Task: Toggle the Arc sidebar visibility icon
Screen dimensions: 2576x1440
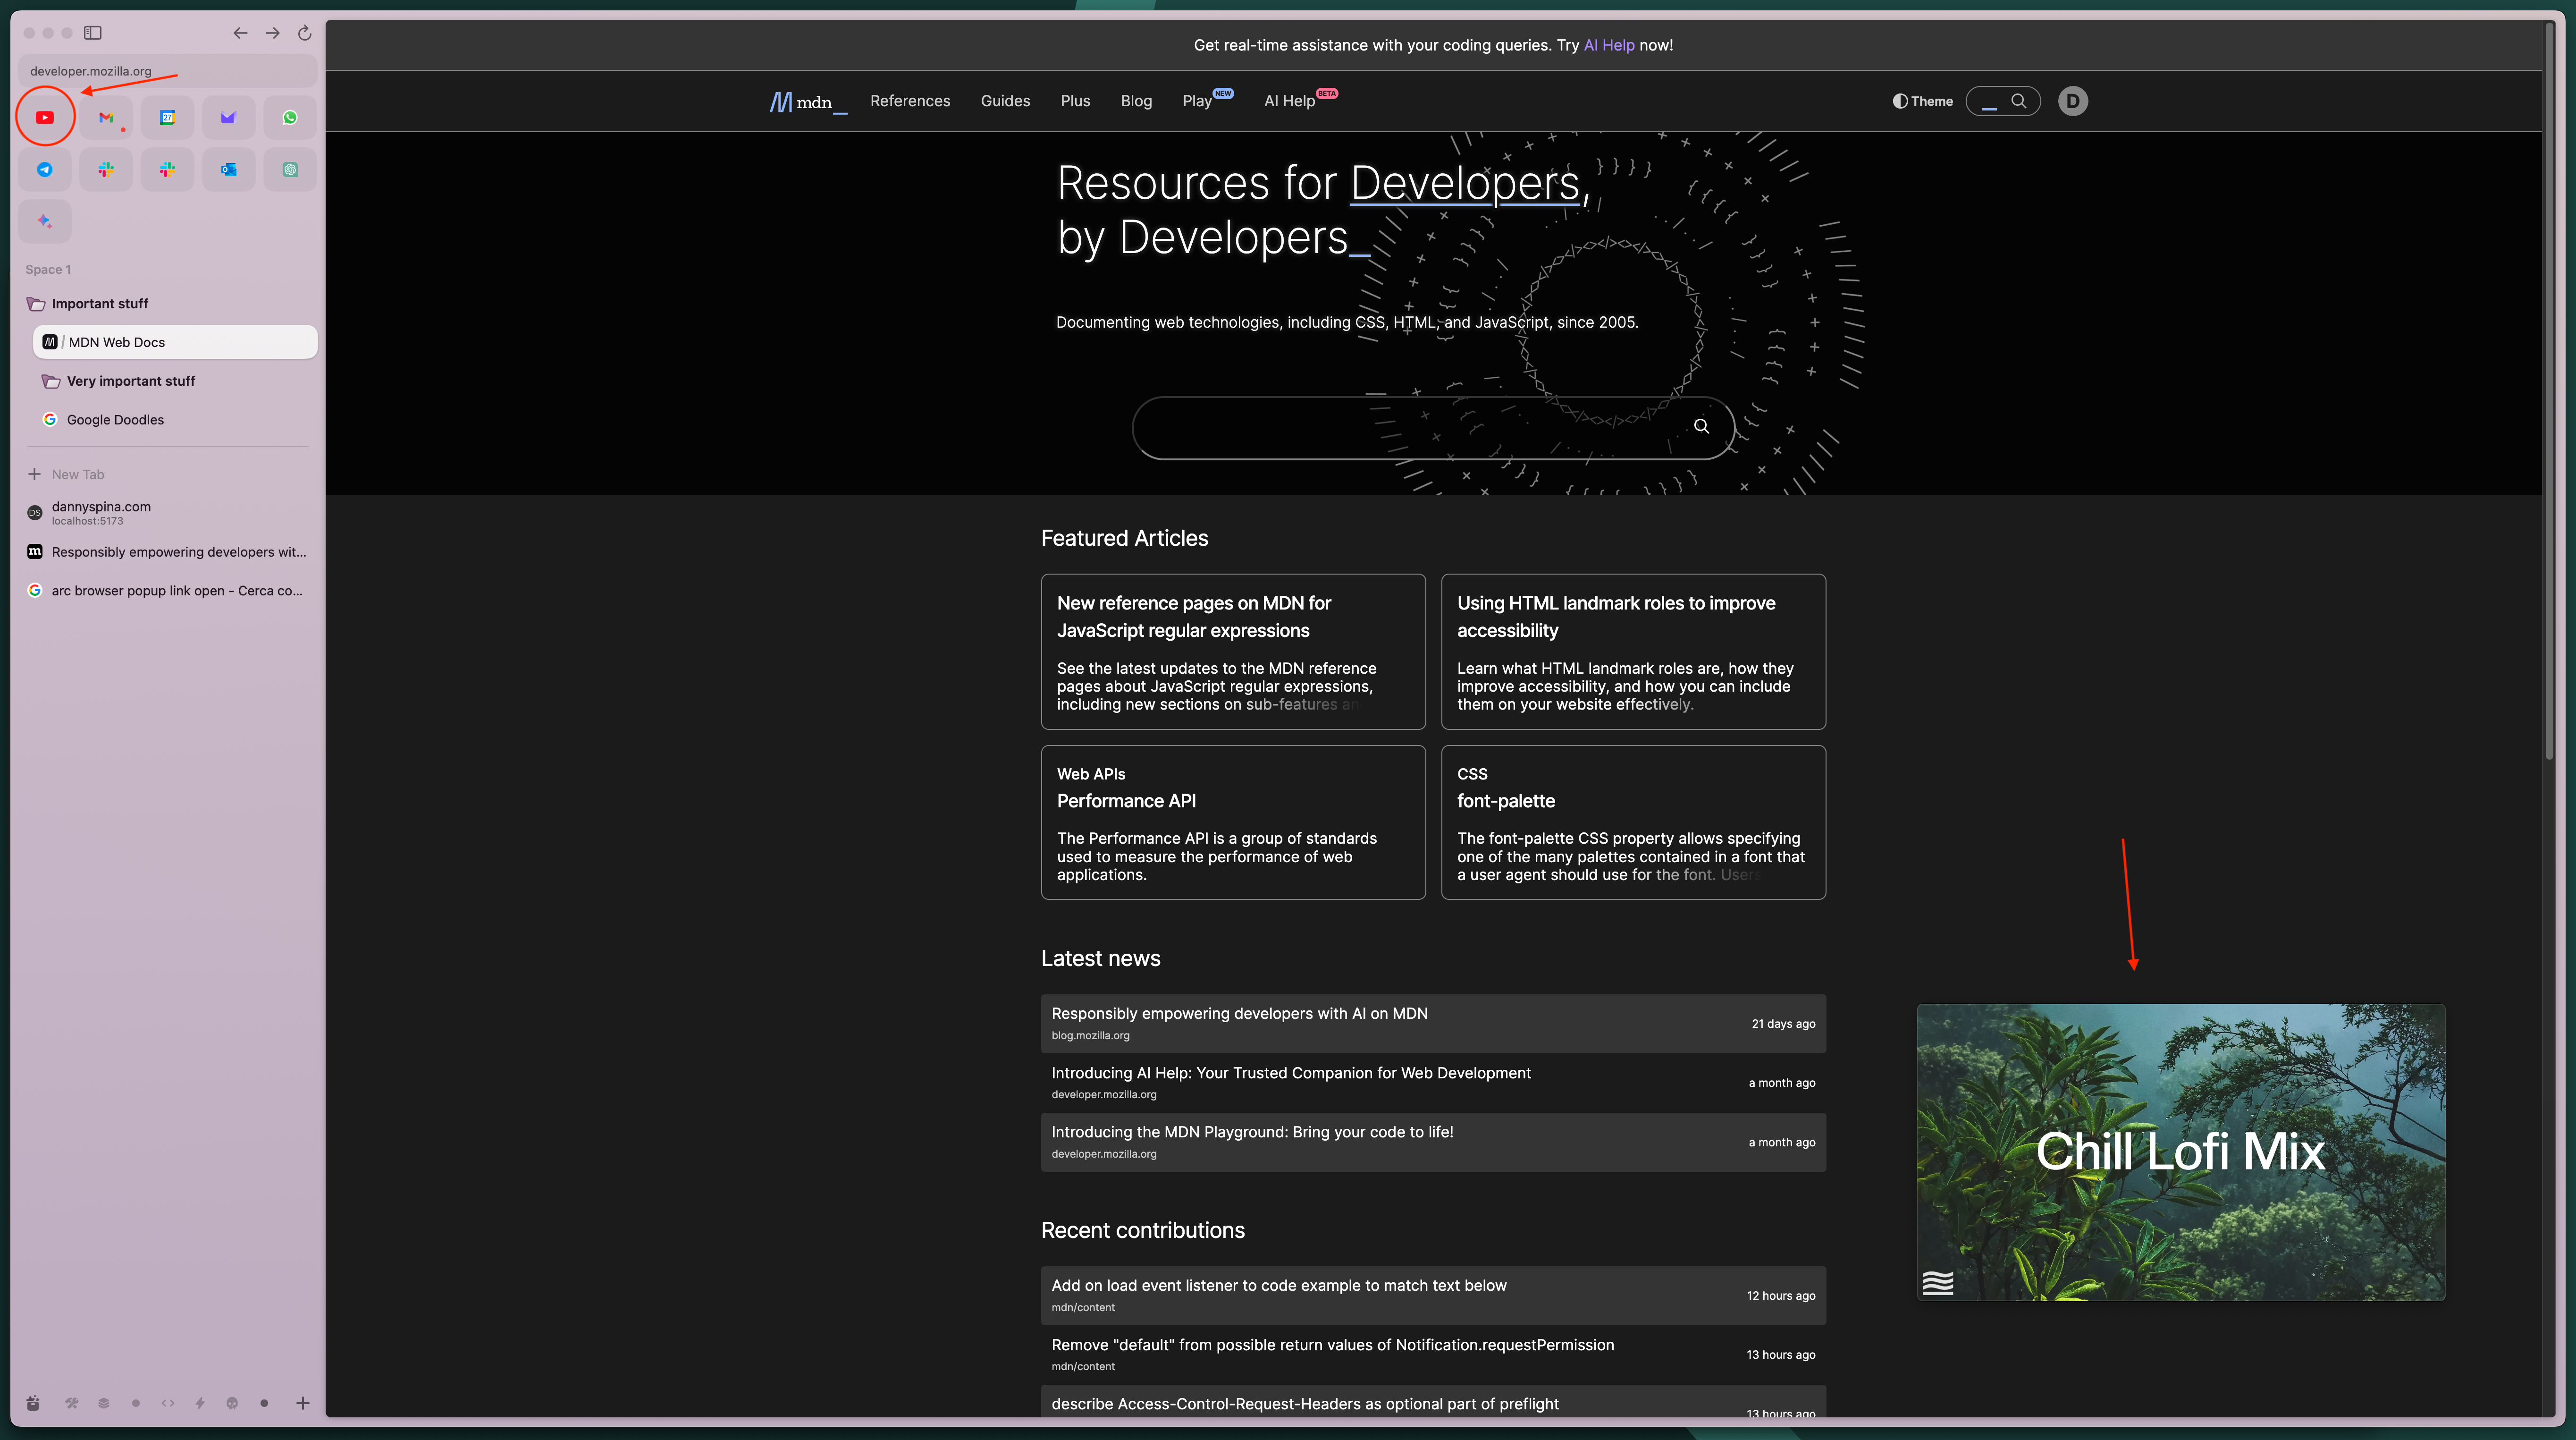Action: (x=93, y=33)
